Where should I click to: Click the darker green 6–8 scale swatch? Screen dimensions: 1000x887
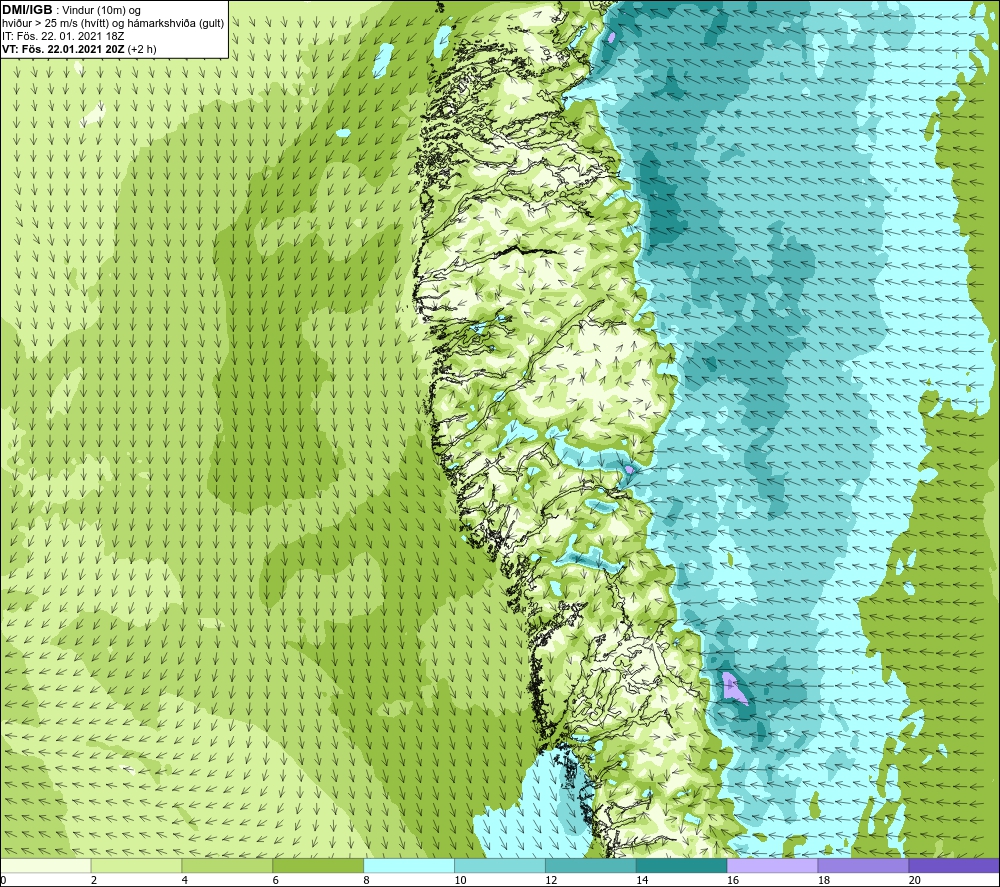coord(318,866)
